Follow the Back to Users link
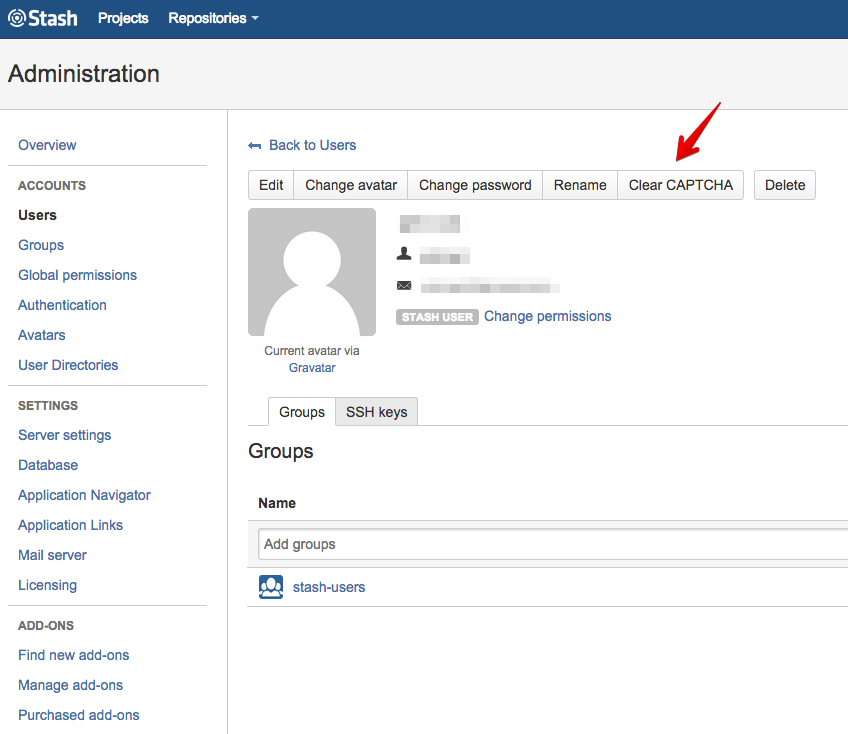Viewport: 848px width, 734px height. pyautogui.click(x=313, y=146)
